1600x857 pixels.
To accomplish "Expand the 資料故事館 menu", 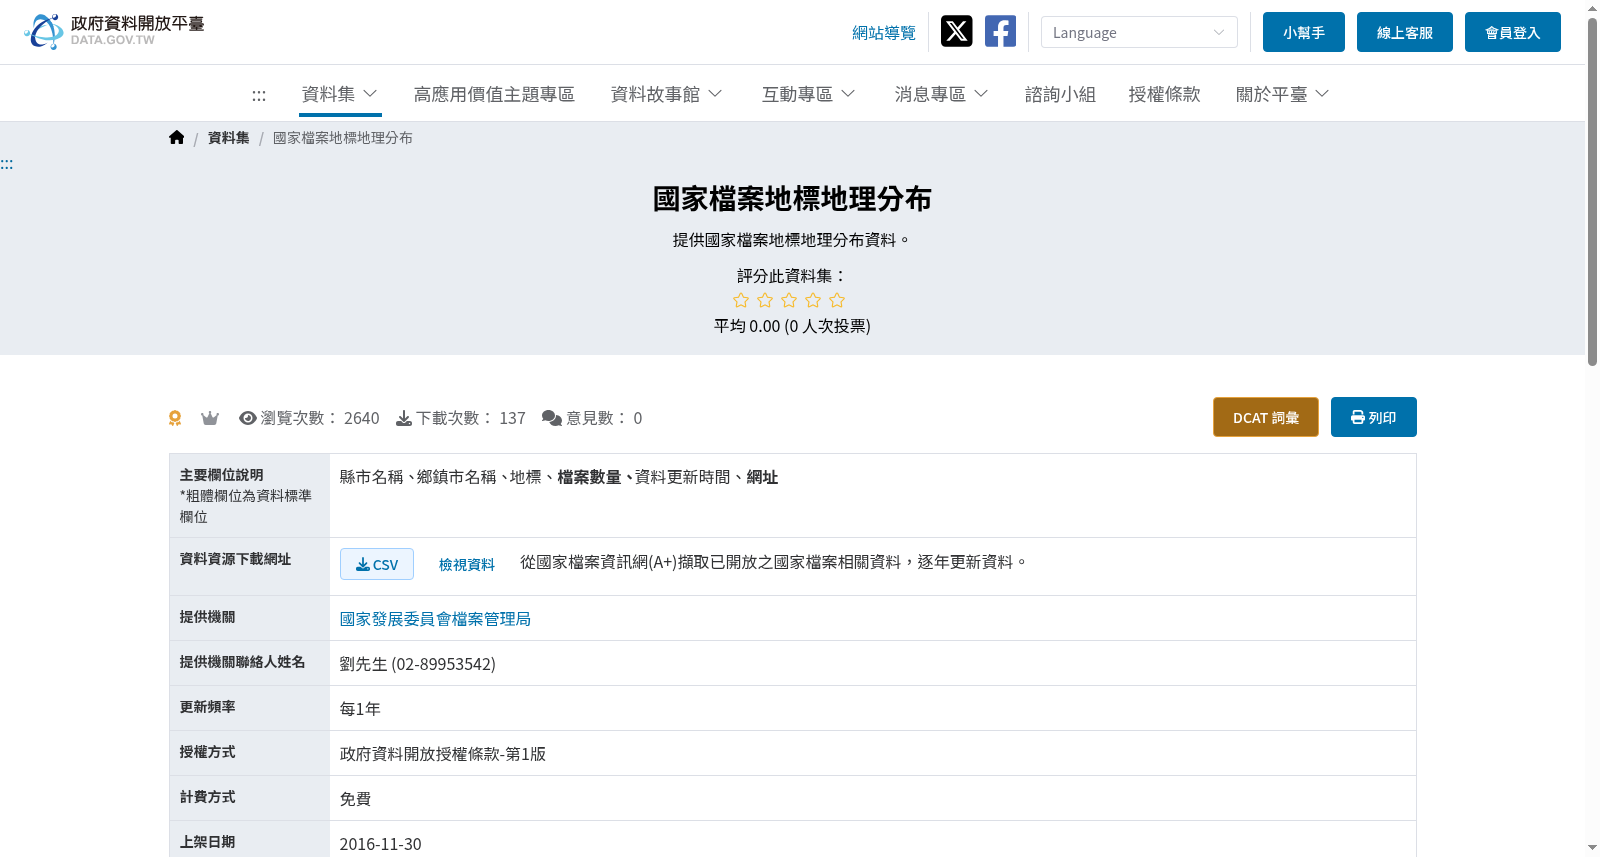I will click(667, 94).
